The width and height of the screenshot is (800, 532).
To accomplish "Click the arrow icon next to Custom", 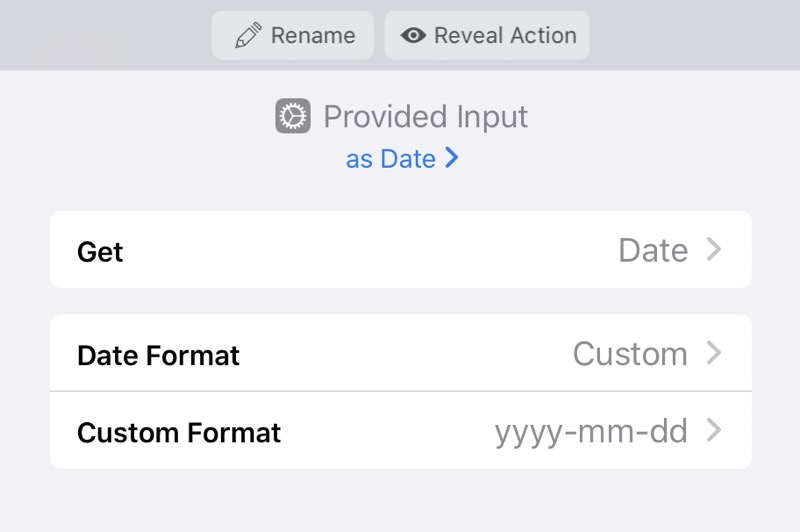I will (714, 354).
